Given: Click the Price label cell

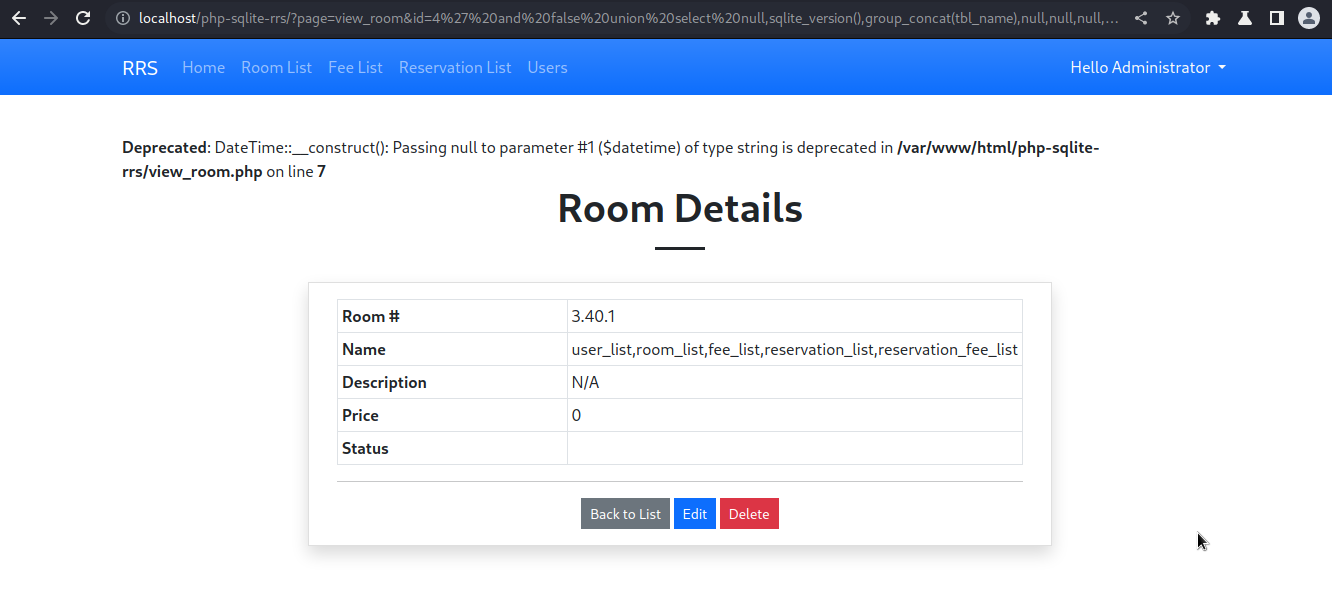Looking at the screenshot, I should click(452, 415).
